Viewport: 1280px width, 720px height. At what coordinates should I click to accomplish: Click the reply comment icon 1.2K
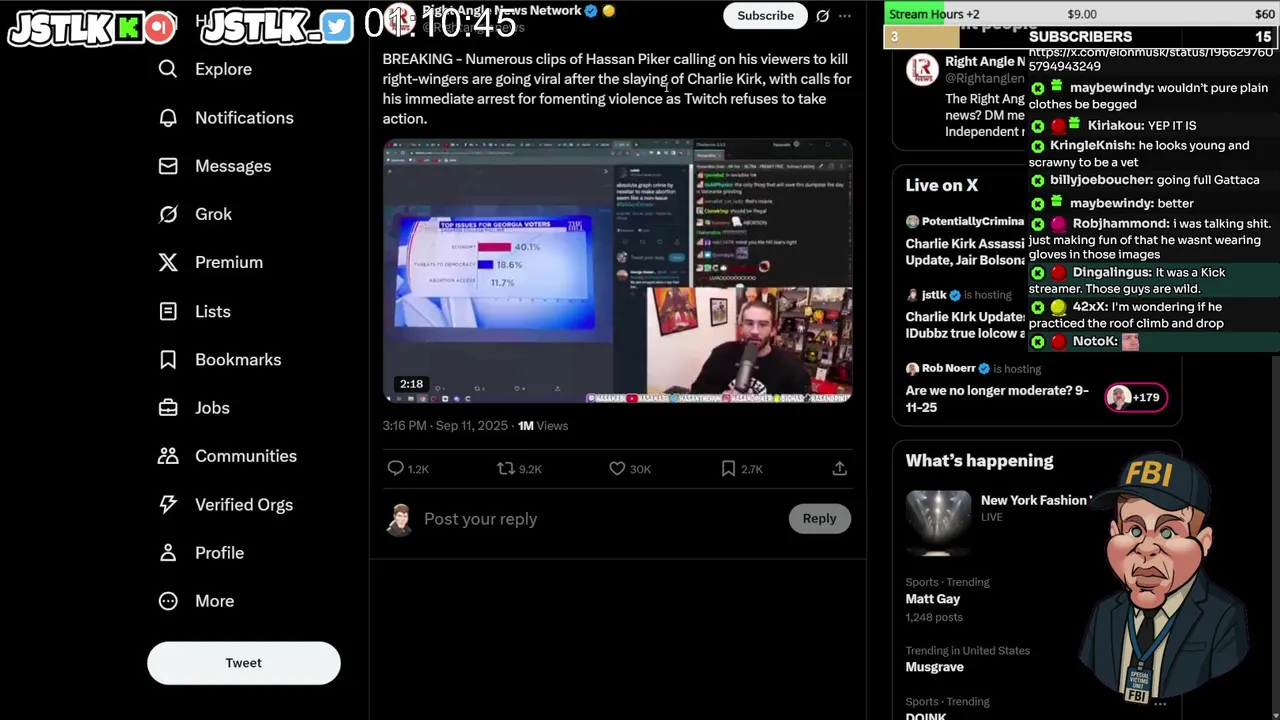396,468
